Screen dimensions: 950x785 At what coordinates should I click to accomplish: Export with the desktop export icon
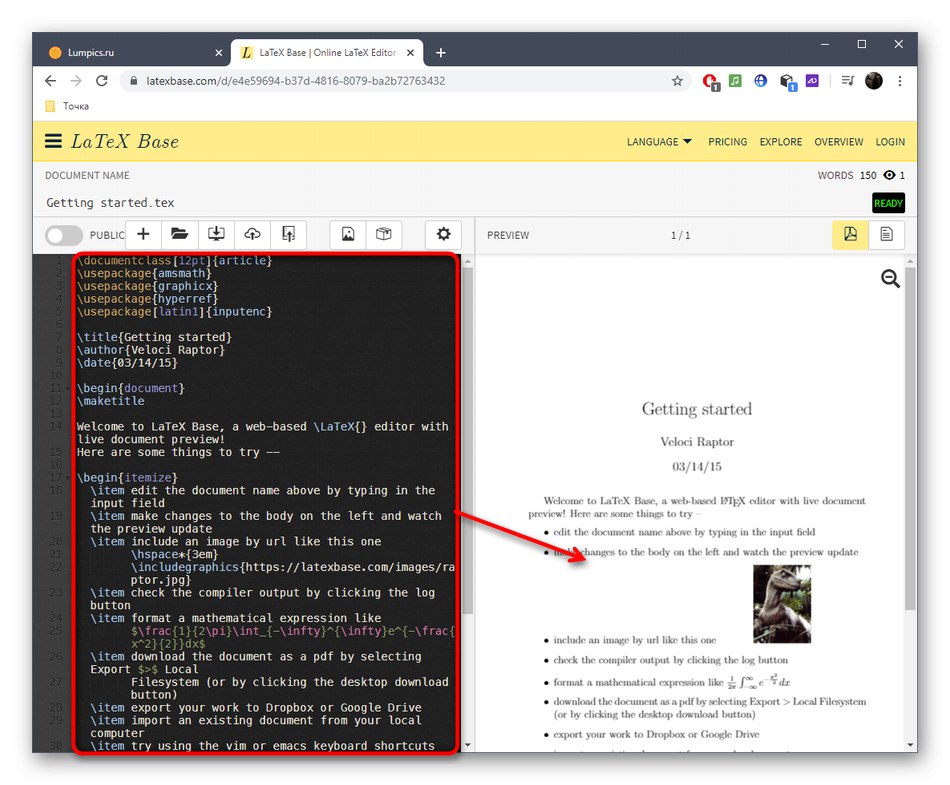tap(288, 234)
